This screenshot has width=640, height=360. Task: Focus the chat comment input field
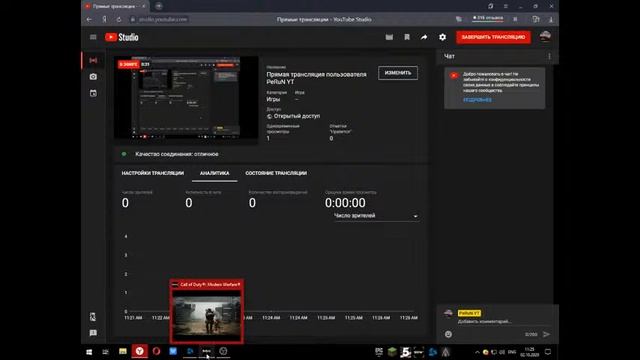click(x=504, y=322)
